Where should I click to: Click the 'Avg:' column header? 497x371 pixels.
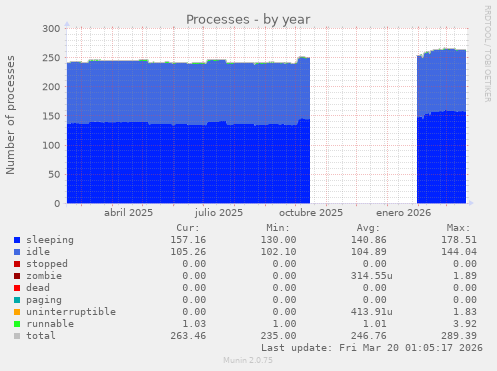(368, 228)
